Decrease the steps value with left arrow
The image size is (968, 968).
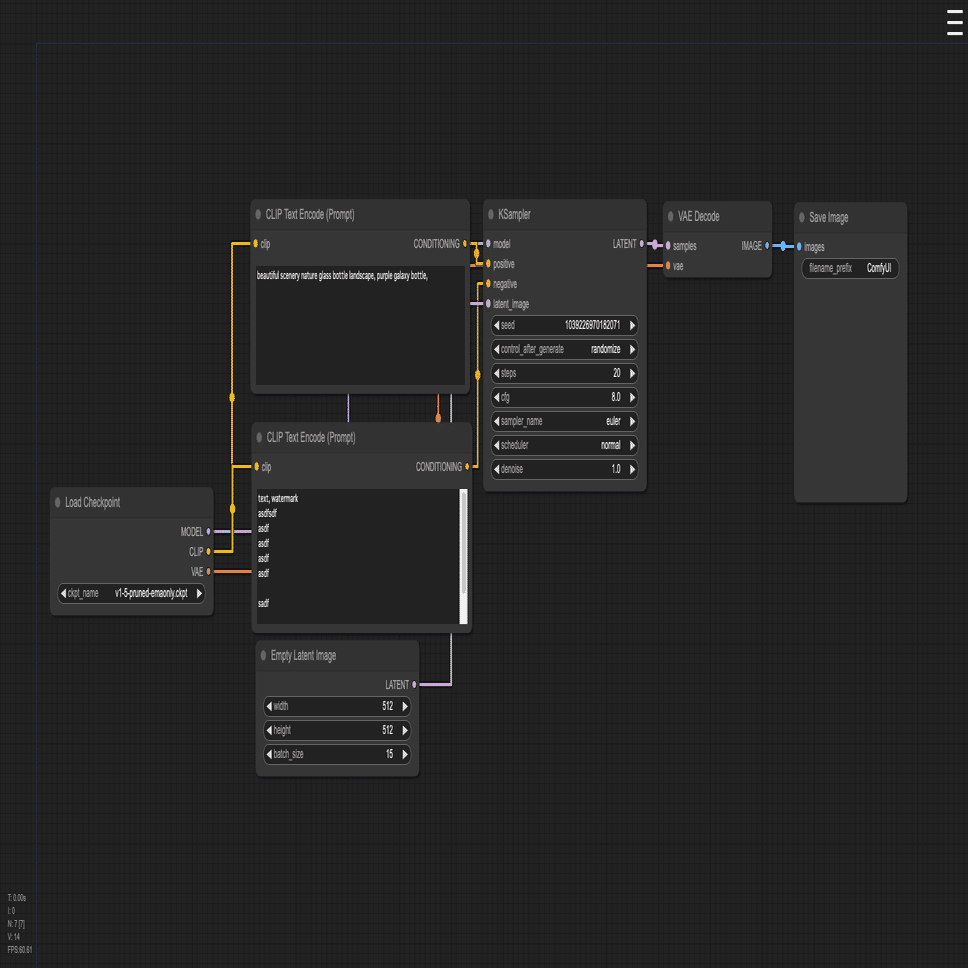click(496, 373)
